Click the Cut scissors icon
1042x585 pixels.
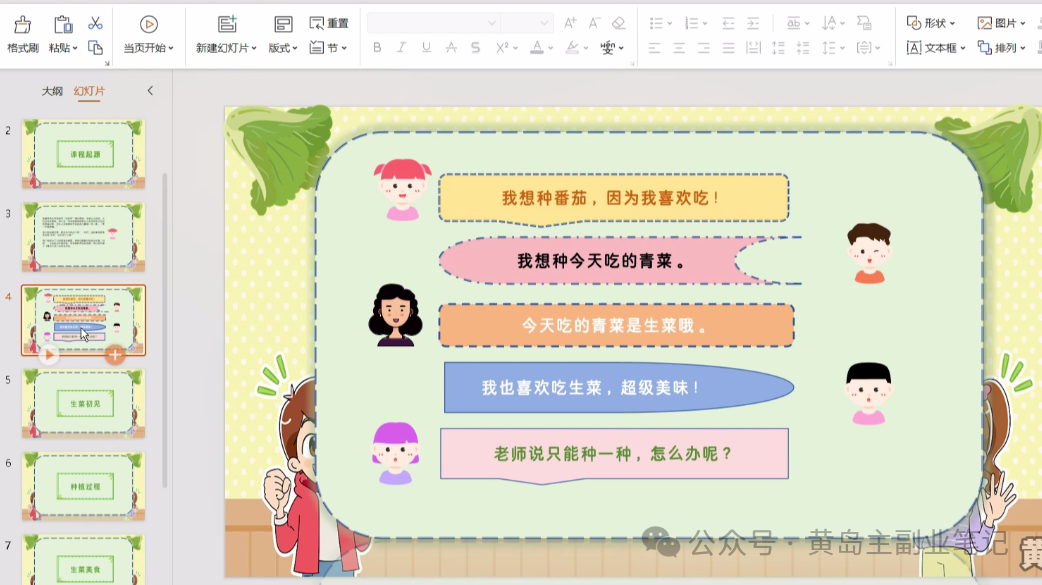[95, 23]
